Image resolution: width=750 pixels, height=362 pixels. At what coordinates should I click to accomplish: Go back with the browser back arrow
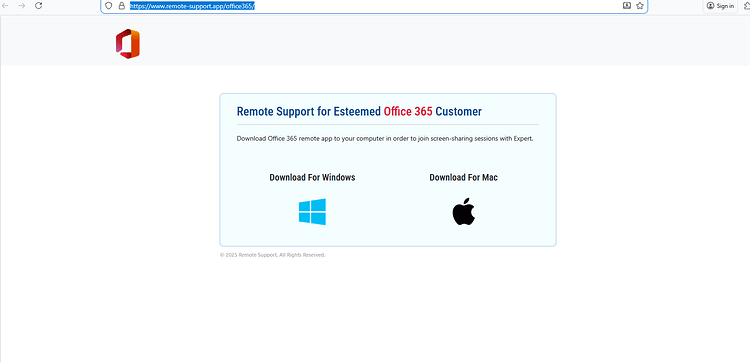pyautogui.click(x=6, y=6)
